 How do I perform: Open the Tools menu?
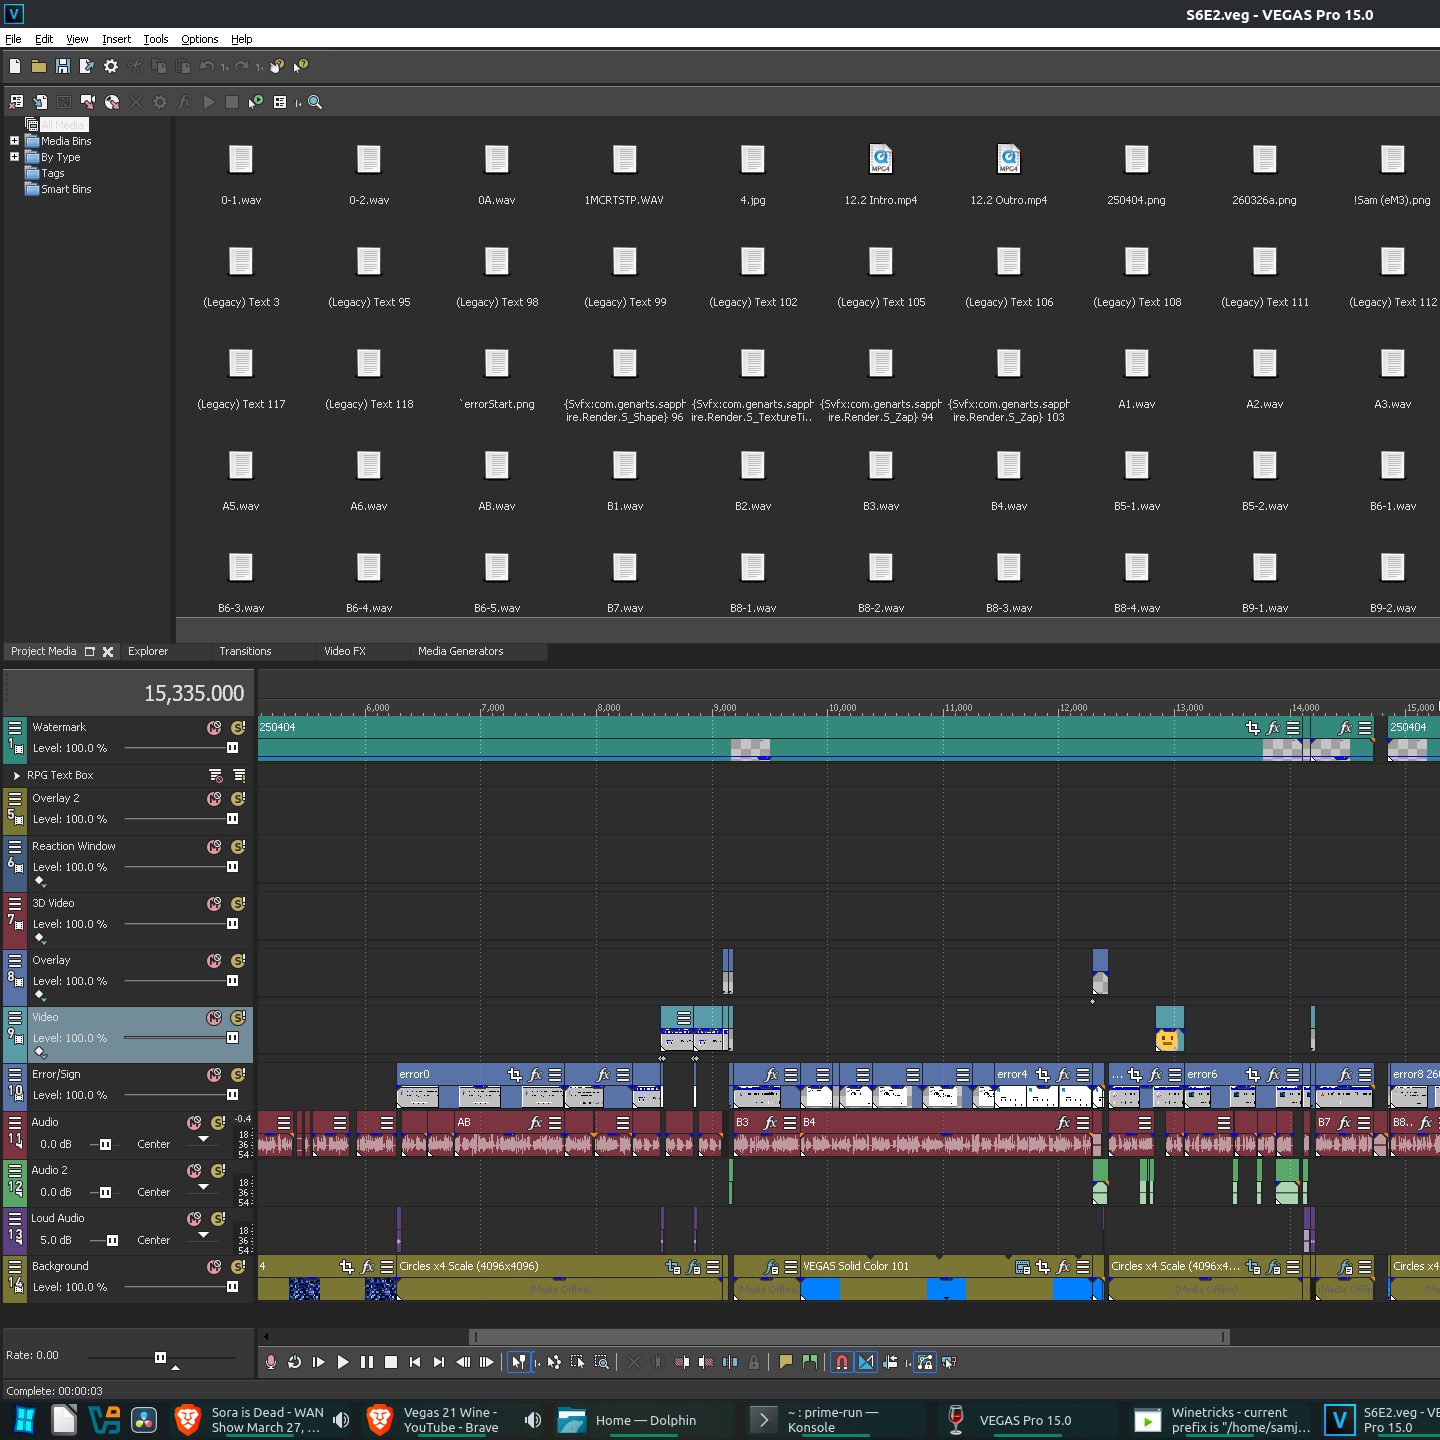point(156,39)
